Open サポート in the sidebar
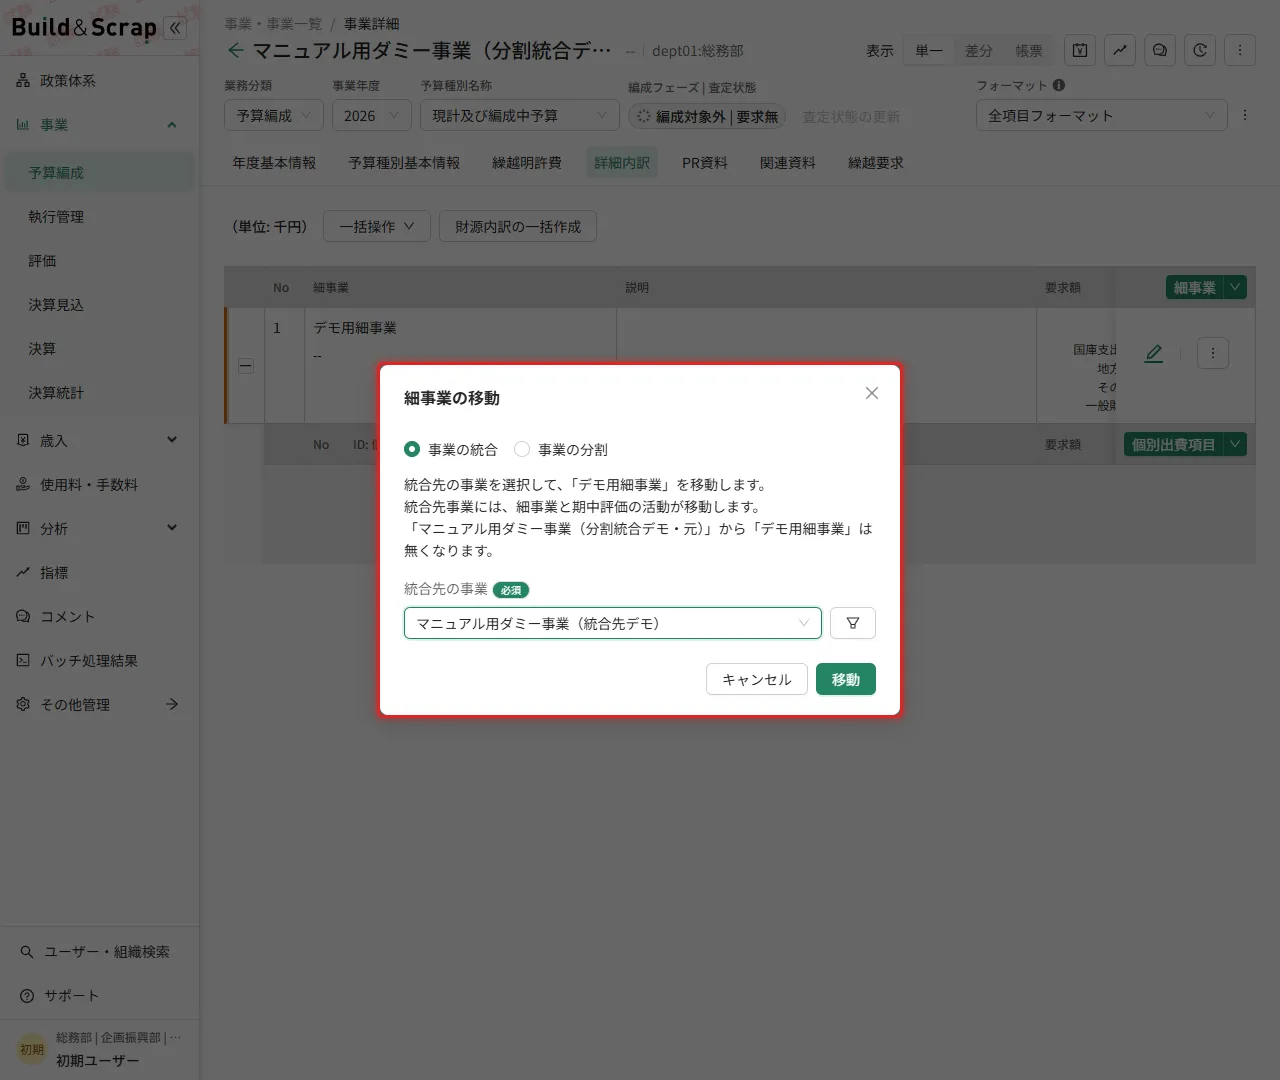Viewport: 1280px width, 1080px height. [x=99, y=996]
